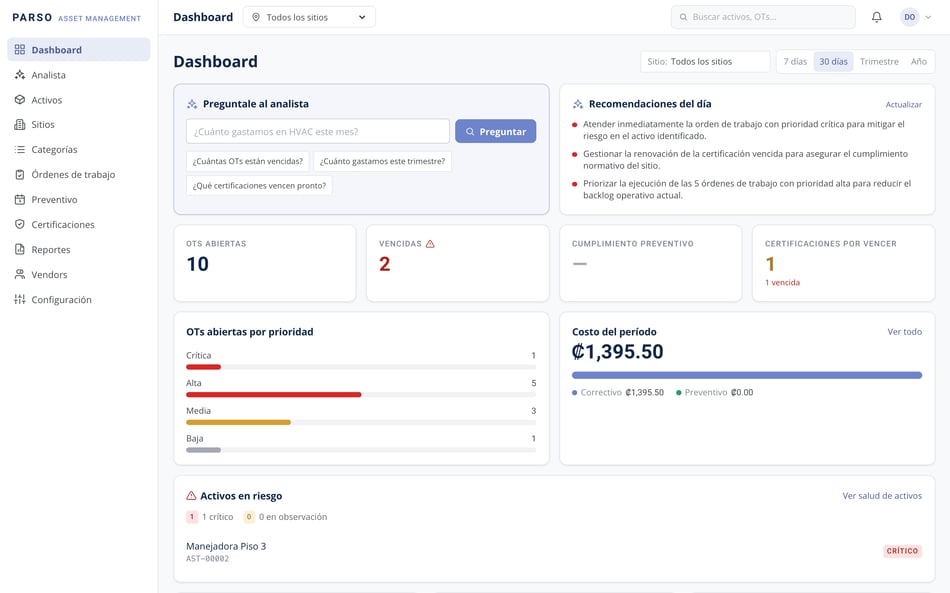Click the Preventivo ₡0.00 legend item
The height and width of the screenshot is (593, 950).
[x=715, y=393]
